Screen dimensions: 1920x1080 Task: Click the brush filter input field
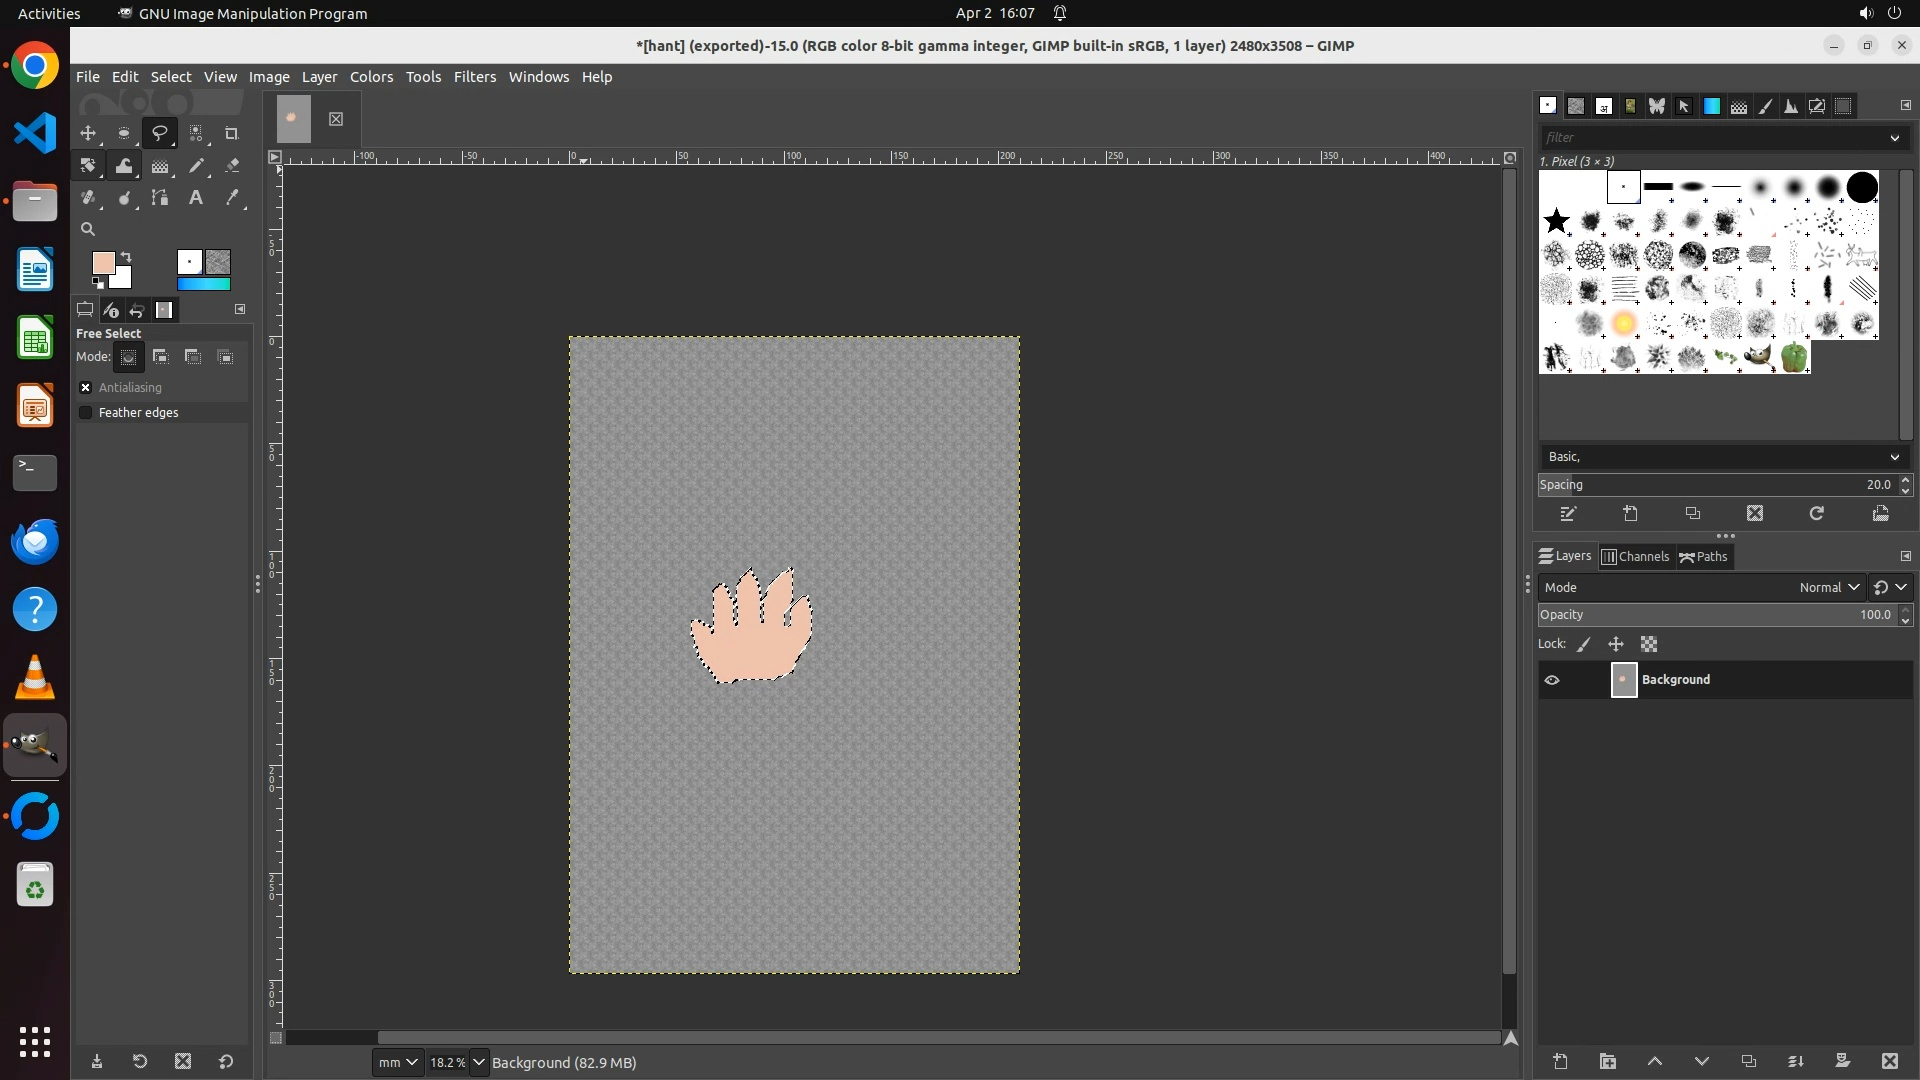[x=1710, y=138]
